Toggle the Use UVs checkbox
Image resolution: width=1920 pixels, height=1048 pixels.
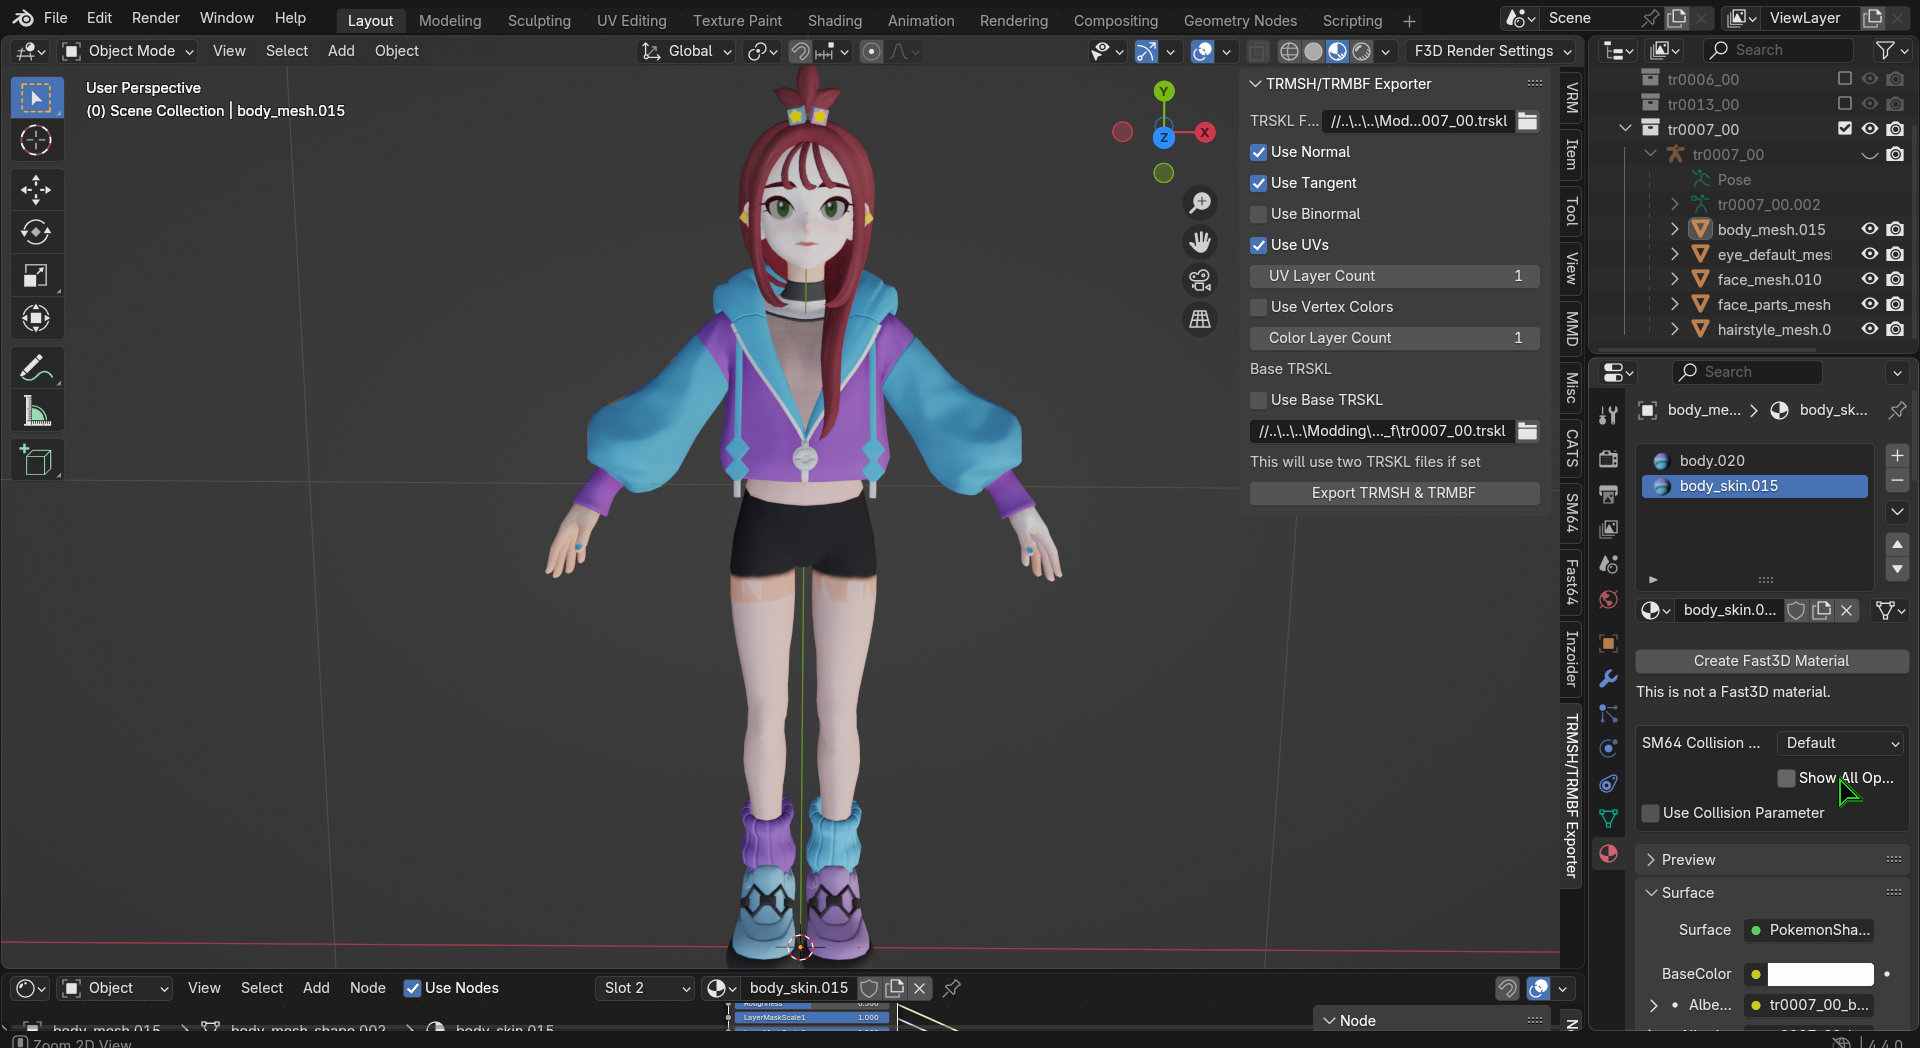(x=1259, y=245)
